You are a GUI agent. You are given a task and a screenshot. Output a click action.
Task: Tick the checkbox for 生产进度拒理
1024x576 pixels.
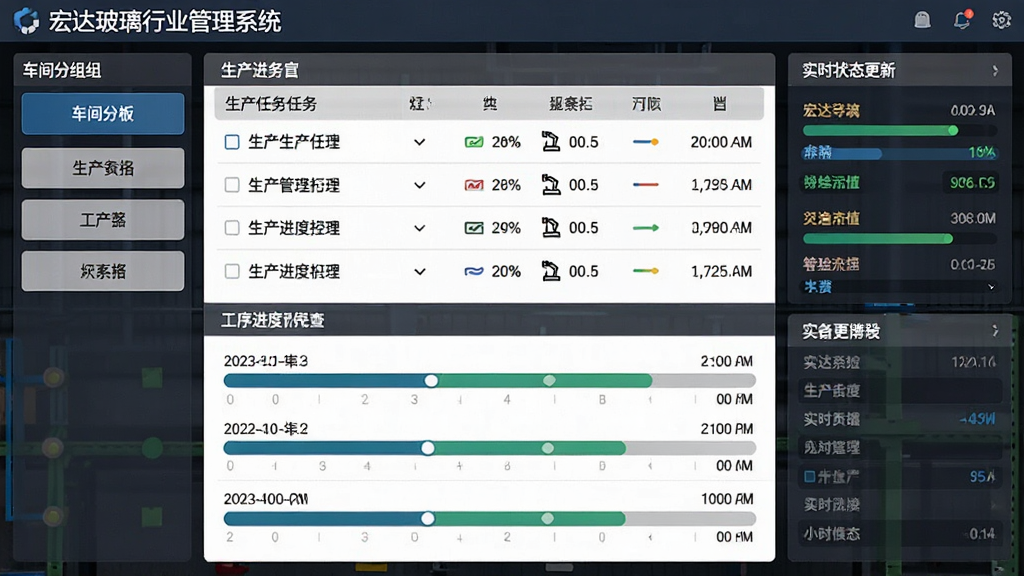tap(232, 271)
